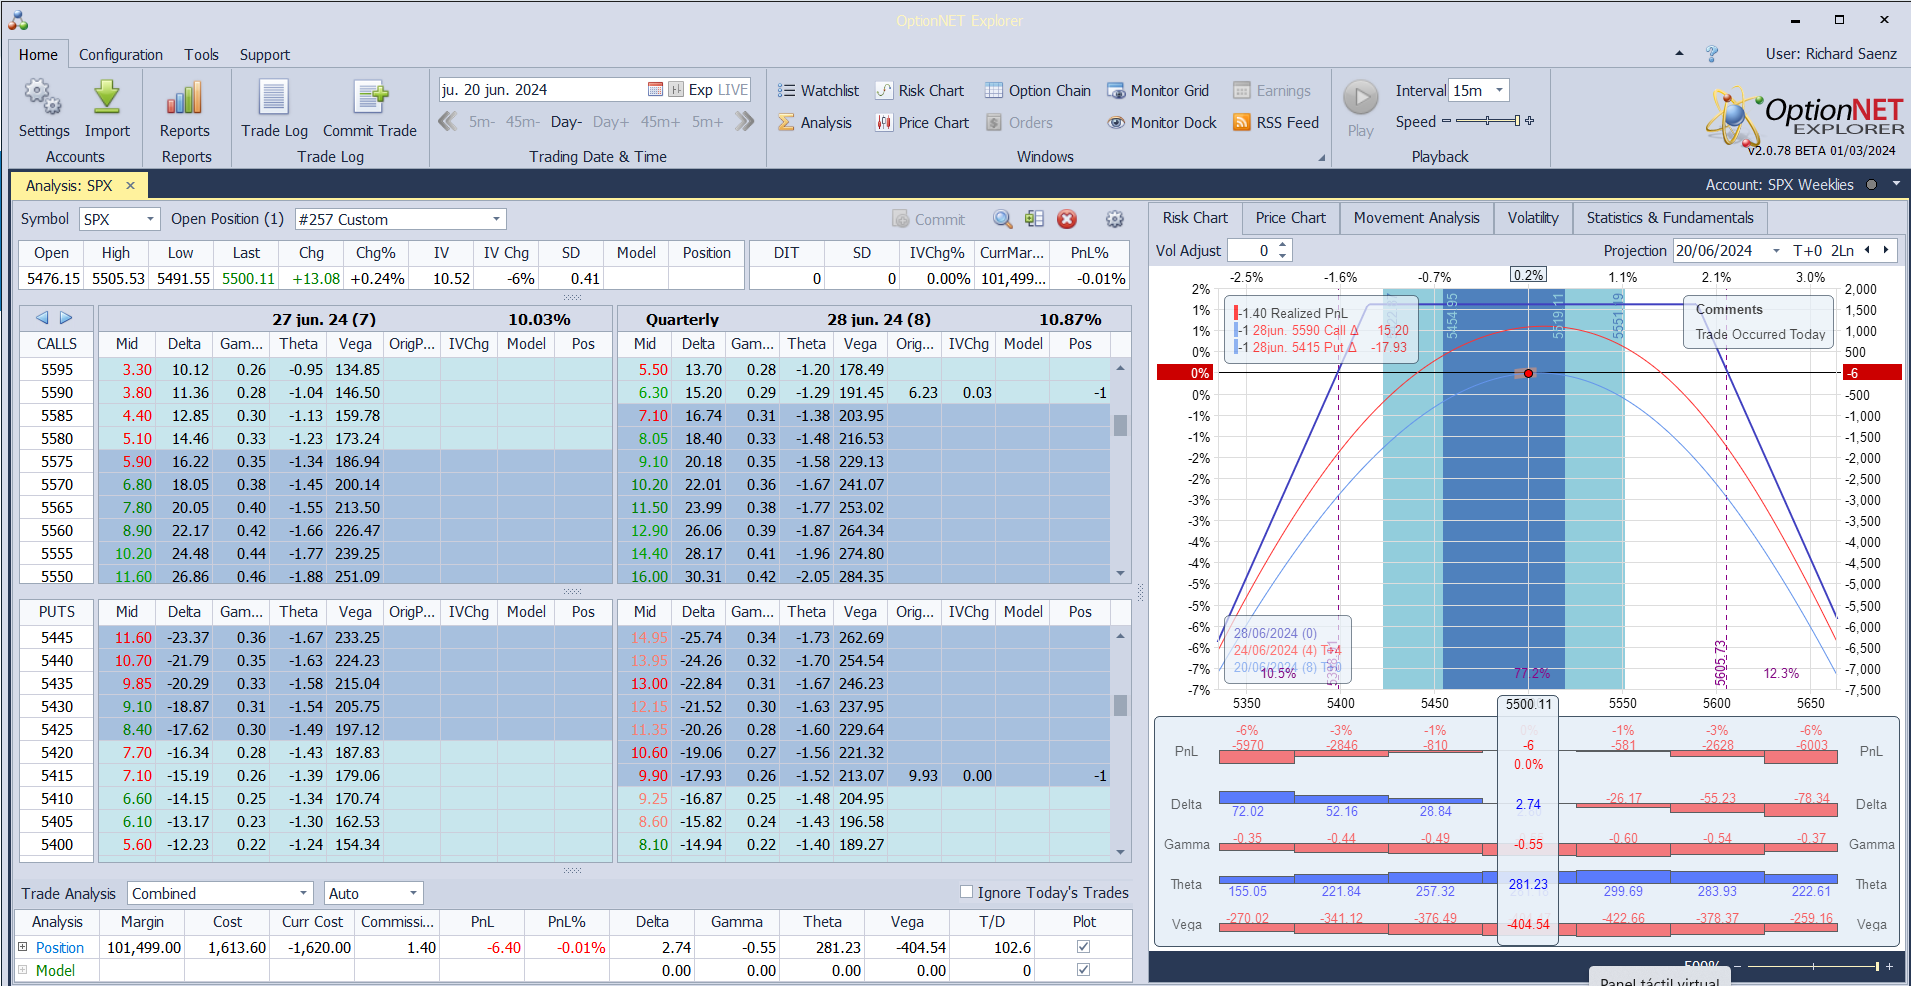1911x986 pixels.
Task: Expand the Model row in Trade Analysis
Action: click(x=23, y=970)
